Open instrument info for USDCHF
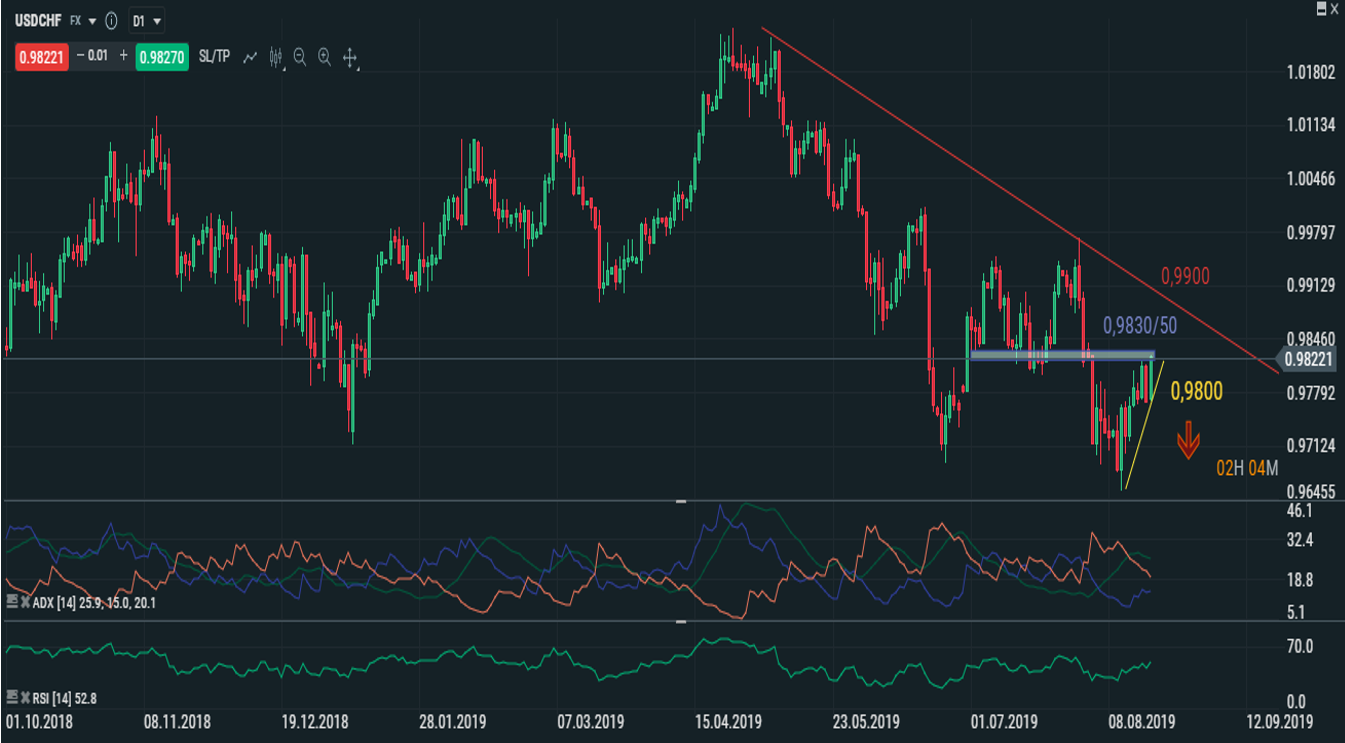Screen dimensions: 1345x743 111,20
